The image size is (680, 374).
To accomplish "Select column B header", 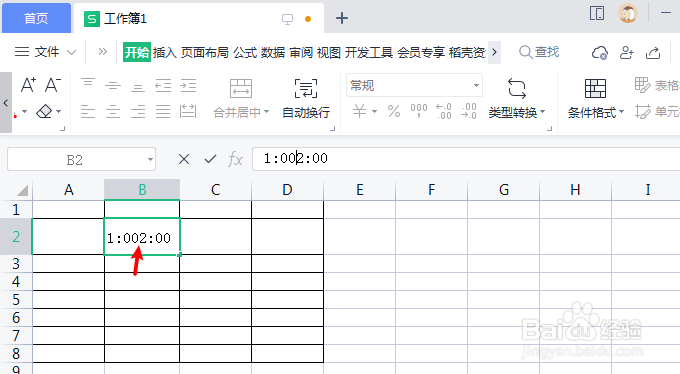I will coord(142,190).
